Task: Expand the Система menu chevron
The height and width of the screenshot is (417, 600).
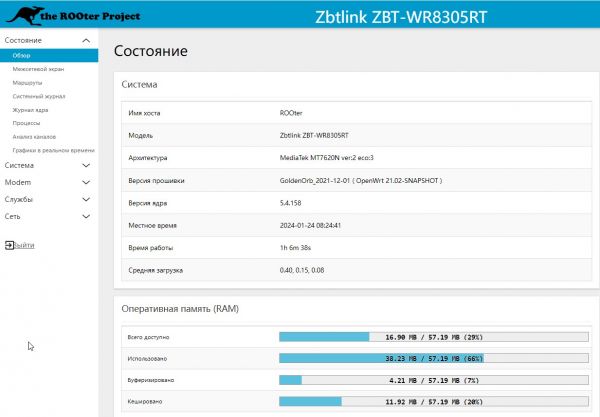Action: click(86, 165)
